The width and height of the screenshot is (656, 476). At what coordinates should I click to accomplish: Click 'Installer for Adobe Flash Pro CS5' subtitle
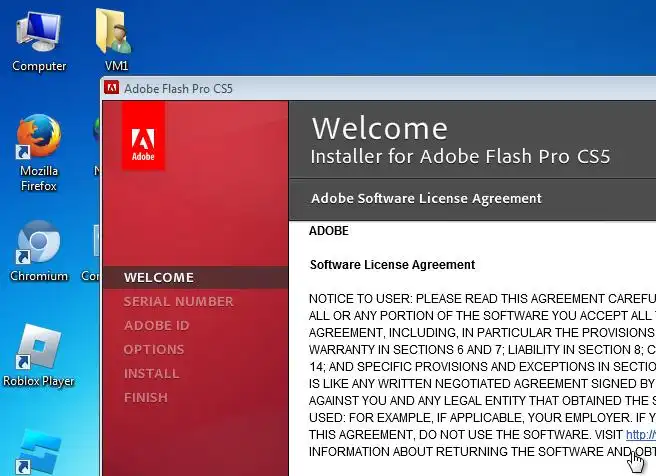(460, 156)
